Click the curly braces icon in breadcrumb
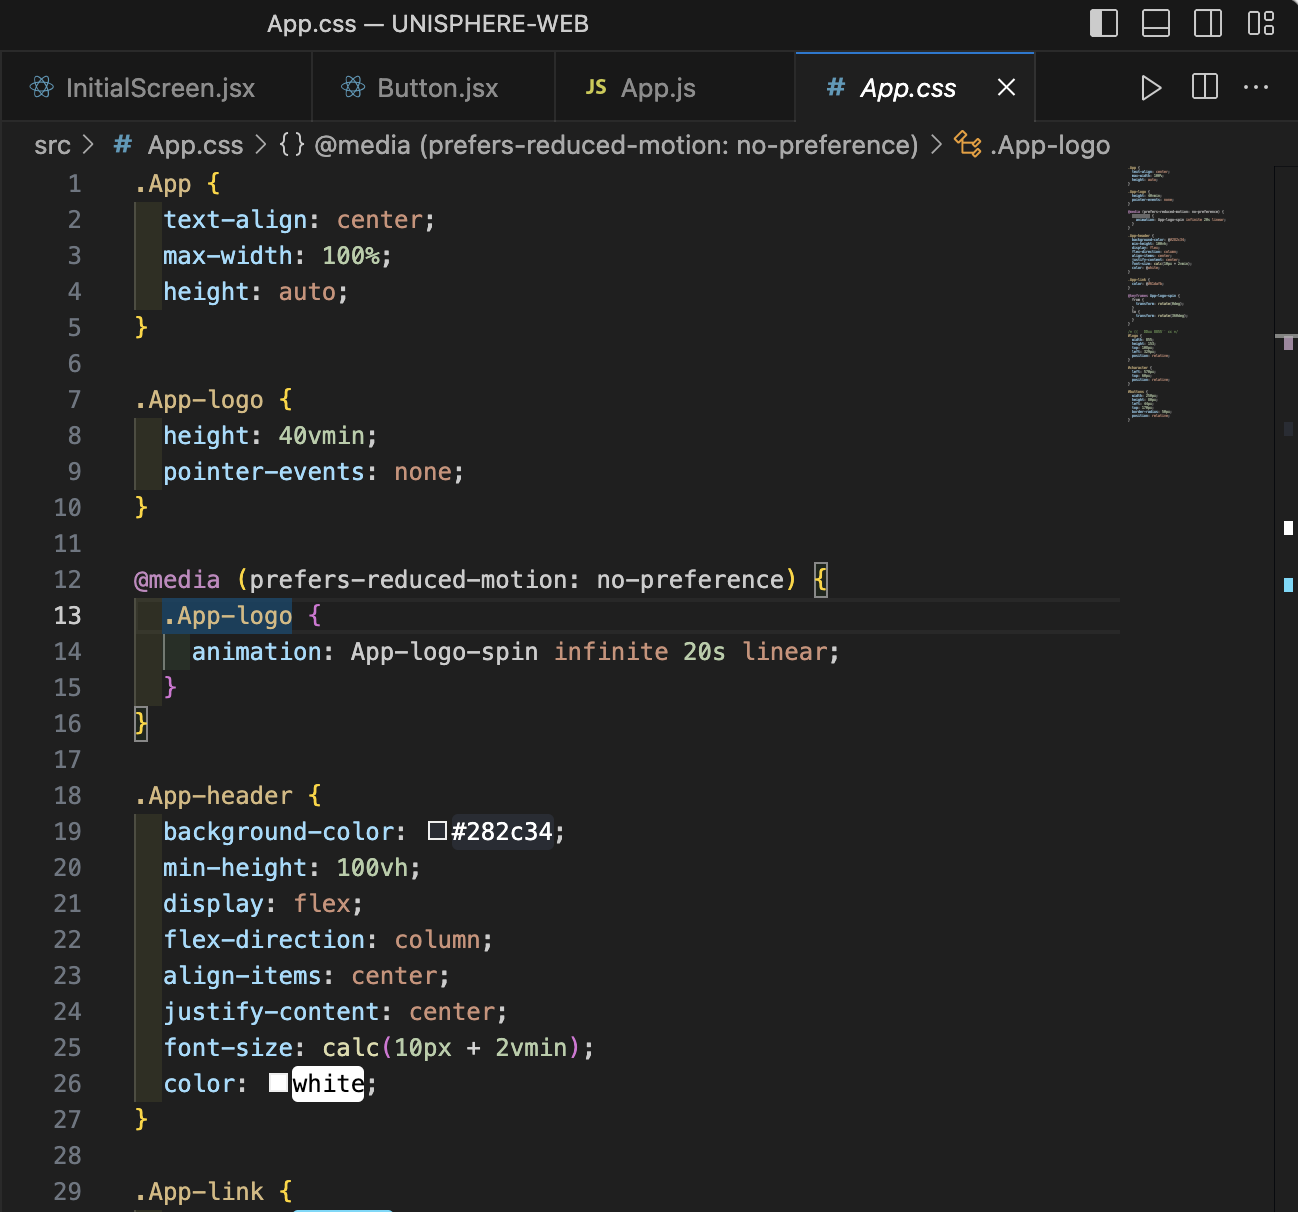 [x=292, y=144]
